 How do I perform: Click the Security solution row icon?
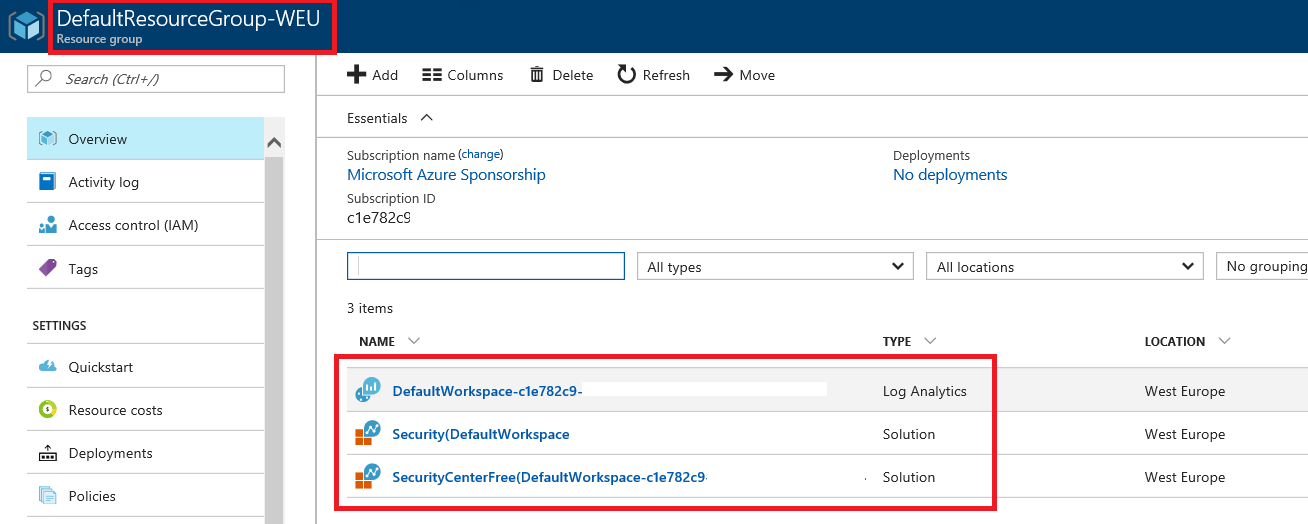[368, 434]
